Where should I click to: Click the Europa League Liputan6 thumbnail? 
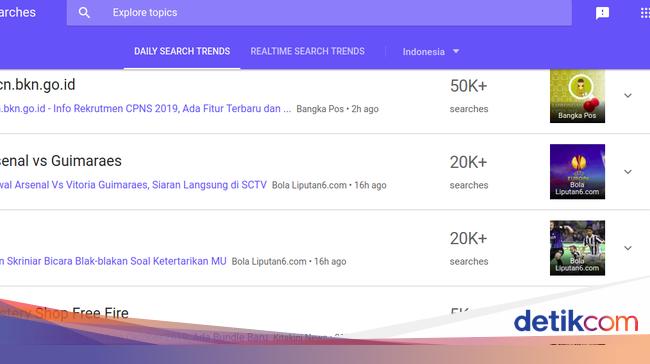tap(577, 172)
